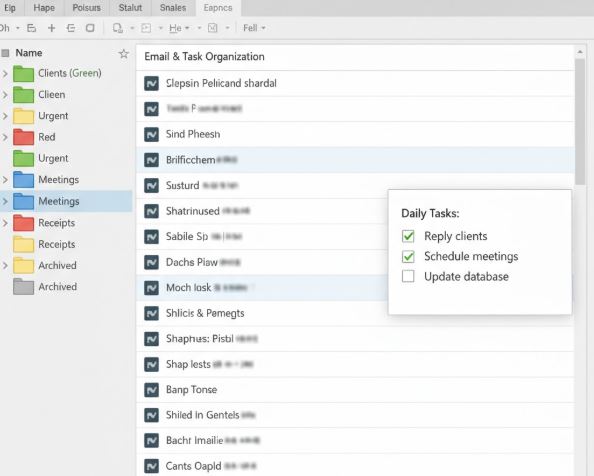This screenshot has width=594, height=476.
Task: Select the highlighted Meetings folder
Action: 67,201
